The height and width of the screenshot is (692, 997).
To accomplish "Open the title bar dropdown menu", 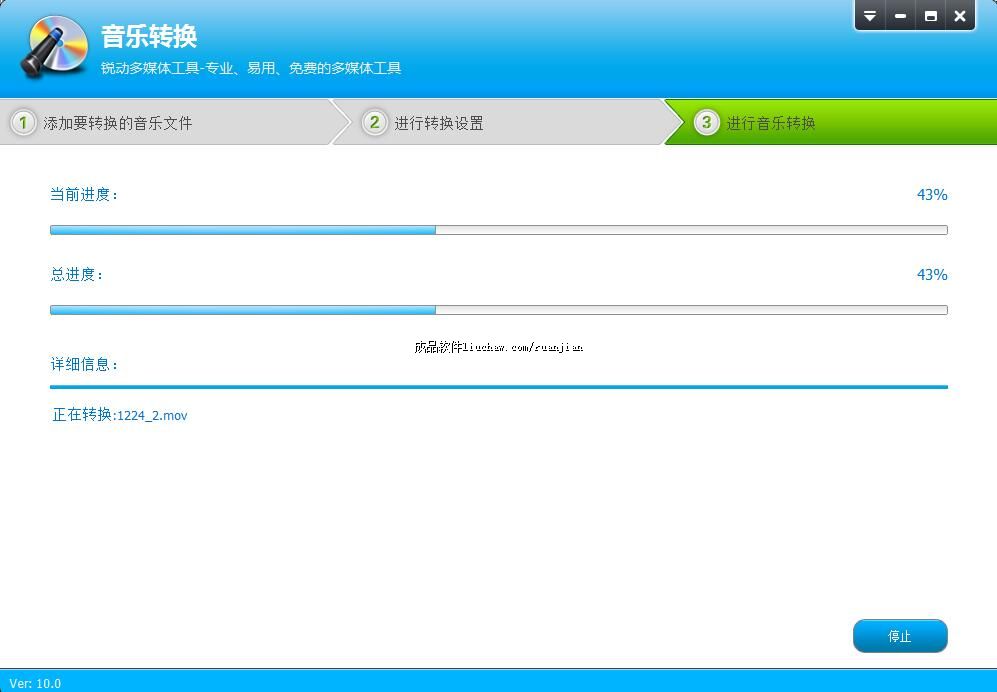I will (870, 16).
